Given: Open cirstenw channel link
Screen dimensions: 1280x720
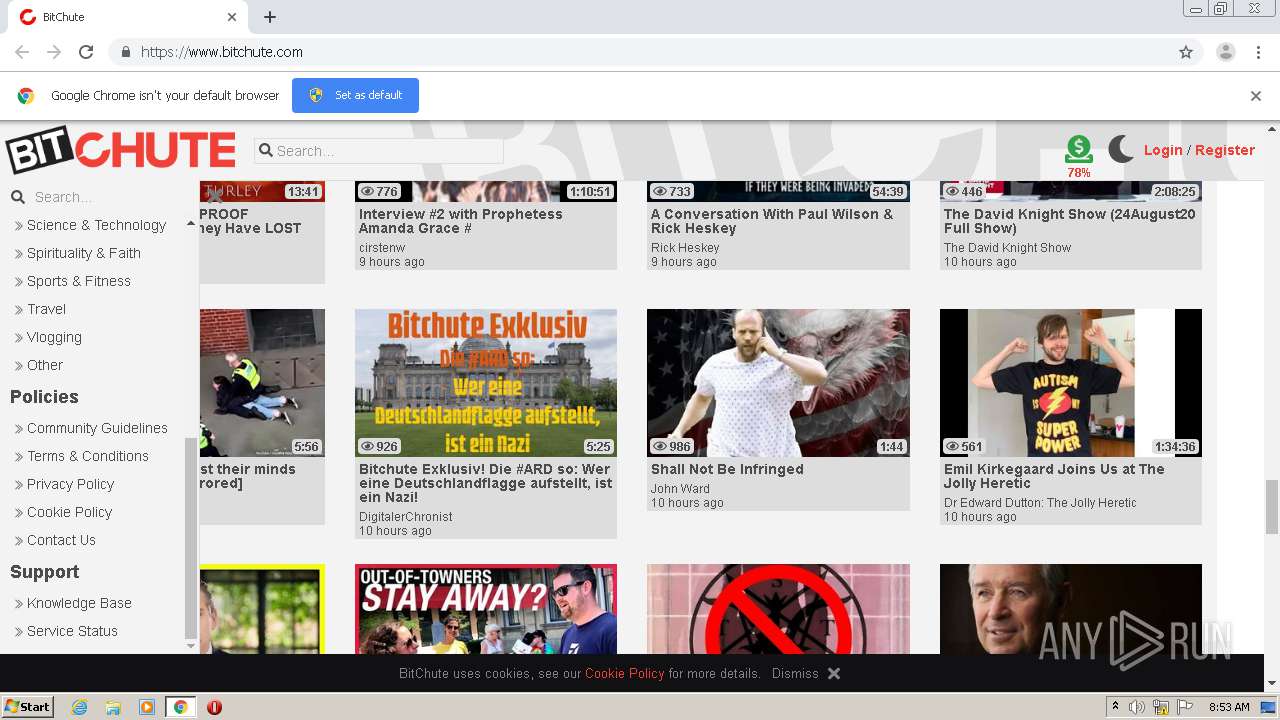Looking at the screenshot, I should (382, 248).
